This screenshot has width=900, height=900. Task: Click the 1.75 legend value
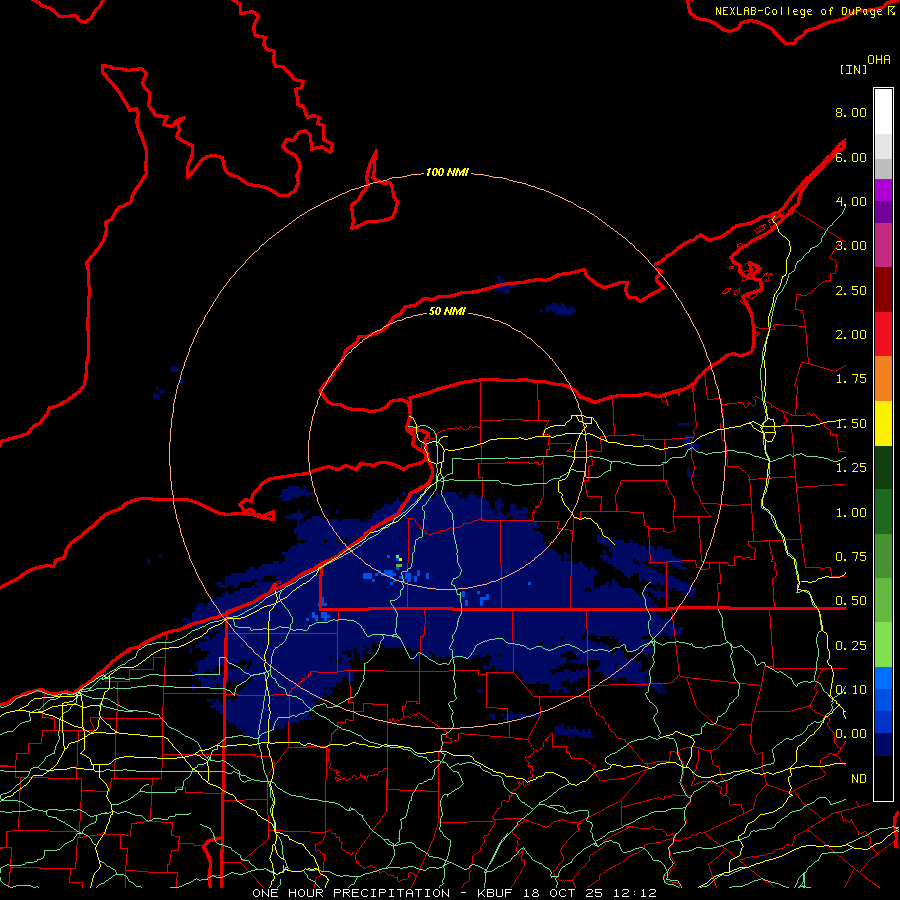click(x=851, y=378)
